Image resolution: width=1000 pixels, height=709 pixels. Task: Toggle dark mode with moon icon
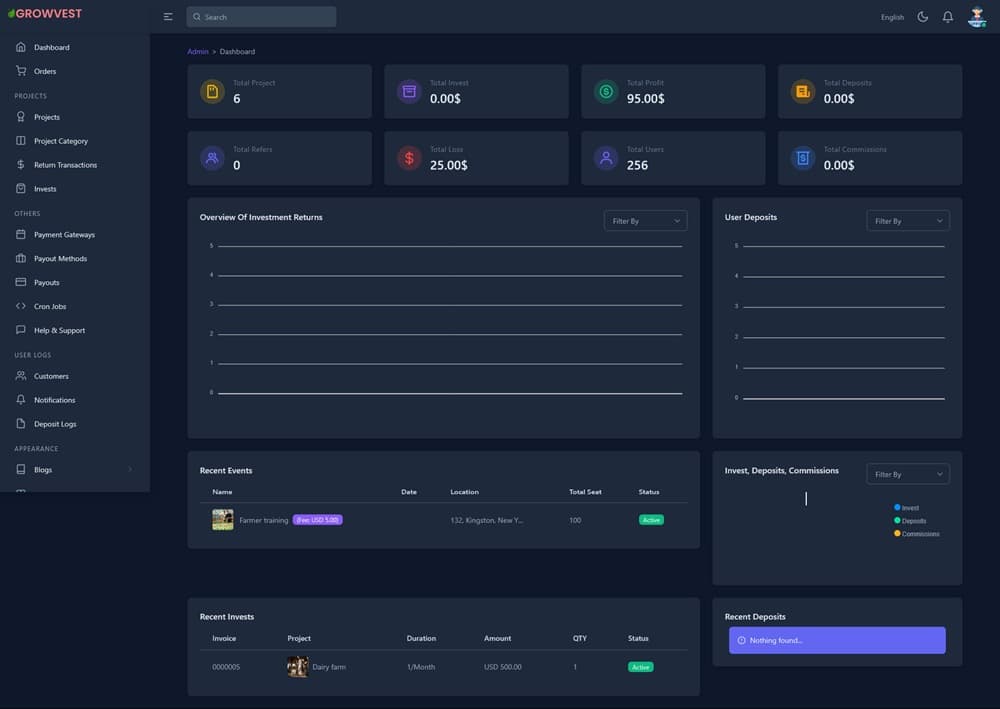click(922, 17)
